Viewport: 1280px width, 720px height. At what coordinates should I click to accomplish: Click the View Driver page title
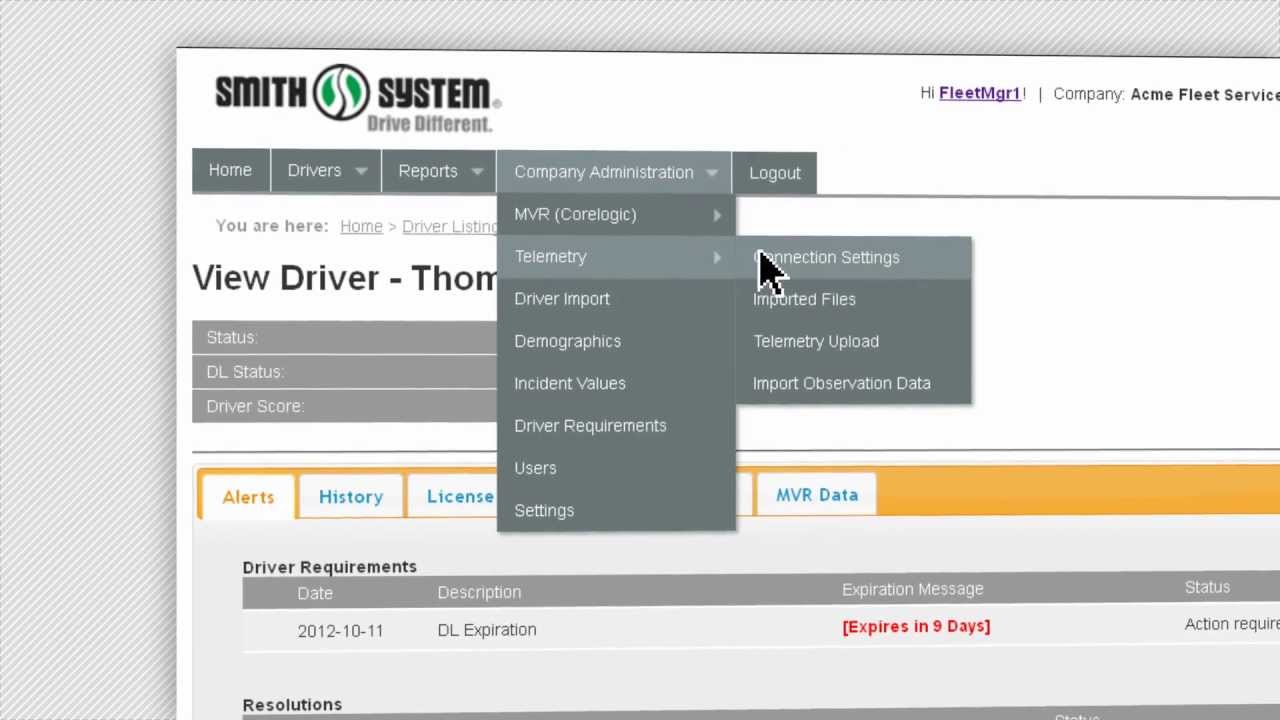[345, 278]
